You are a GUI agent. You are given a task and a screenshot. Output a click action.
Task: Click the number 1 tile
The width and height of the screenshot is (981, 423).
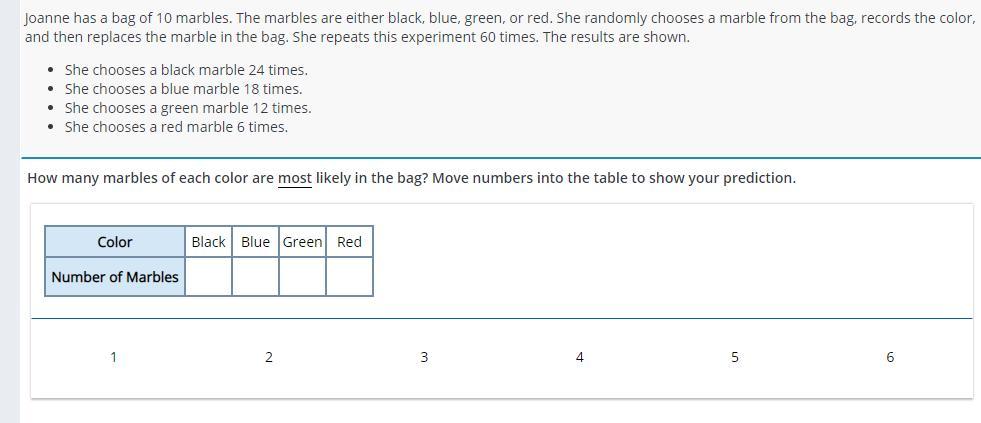tap(113, 357)
